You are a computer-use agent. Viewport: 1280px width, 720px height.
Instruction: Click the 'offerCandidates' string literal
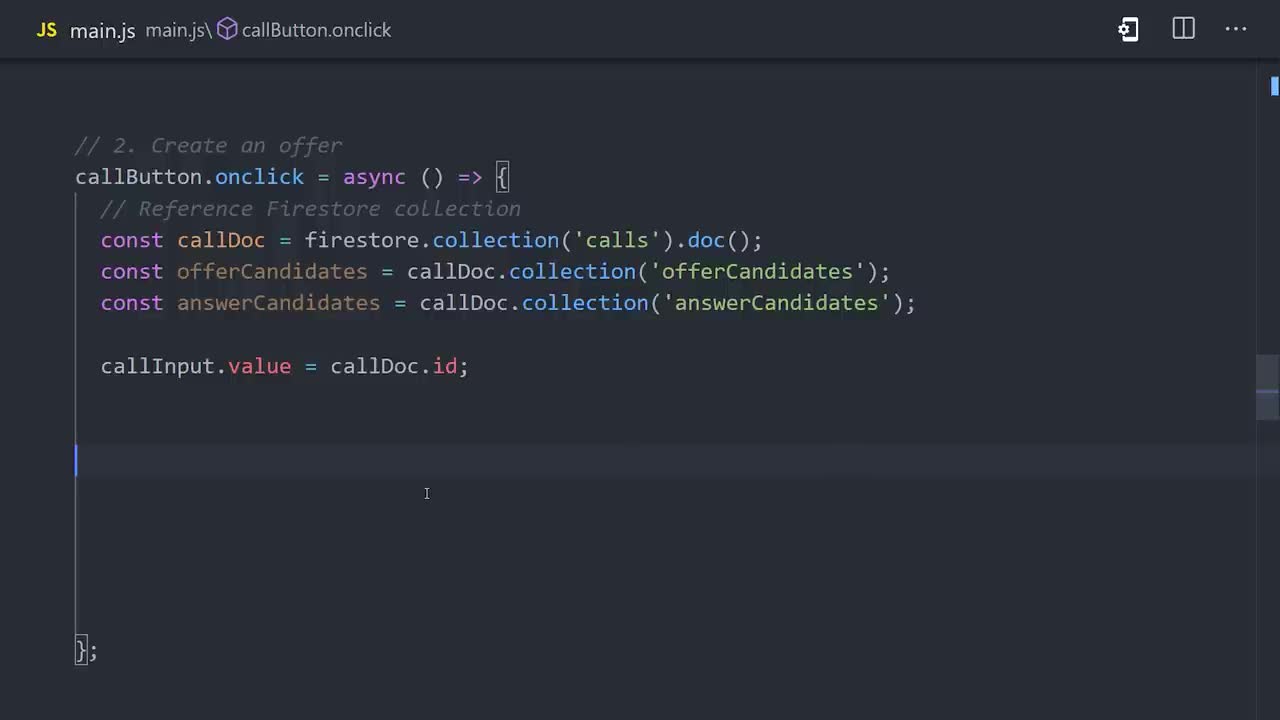pos(757,271)
